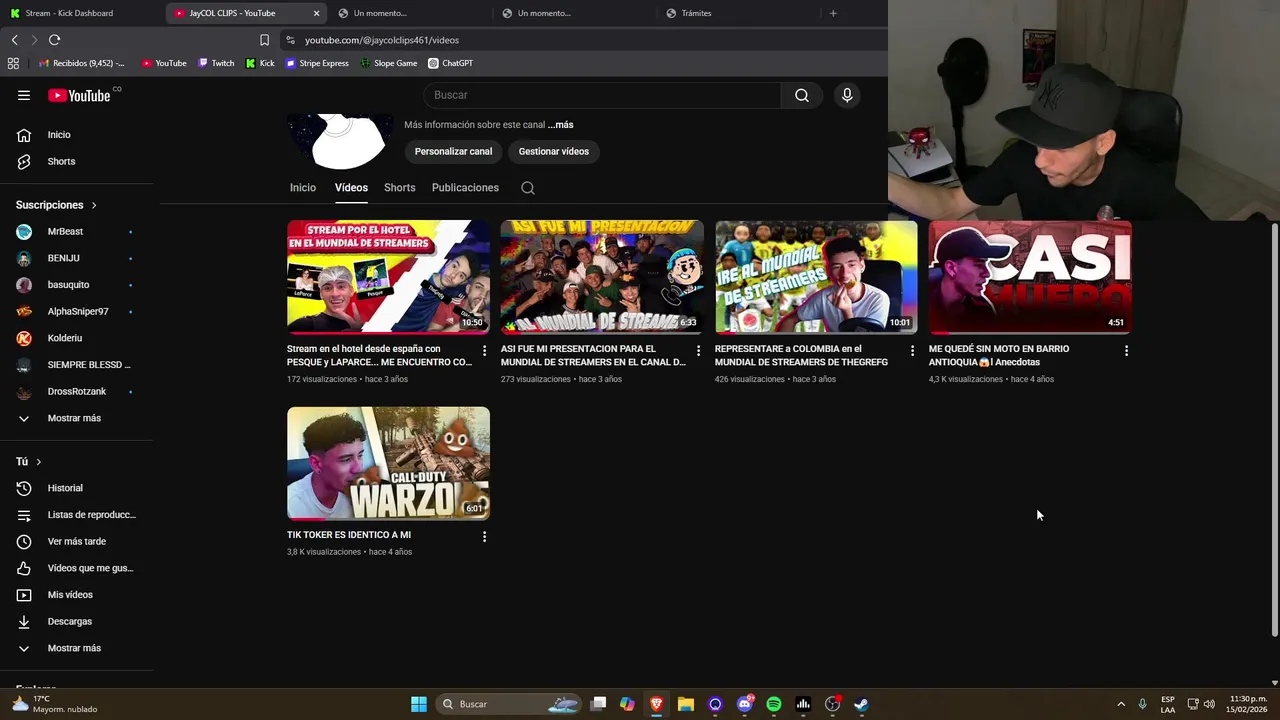Open the YouTube hamburger guide menu
Screen dimensions: 1280x720
(x=24, y=95)
